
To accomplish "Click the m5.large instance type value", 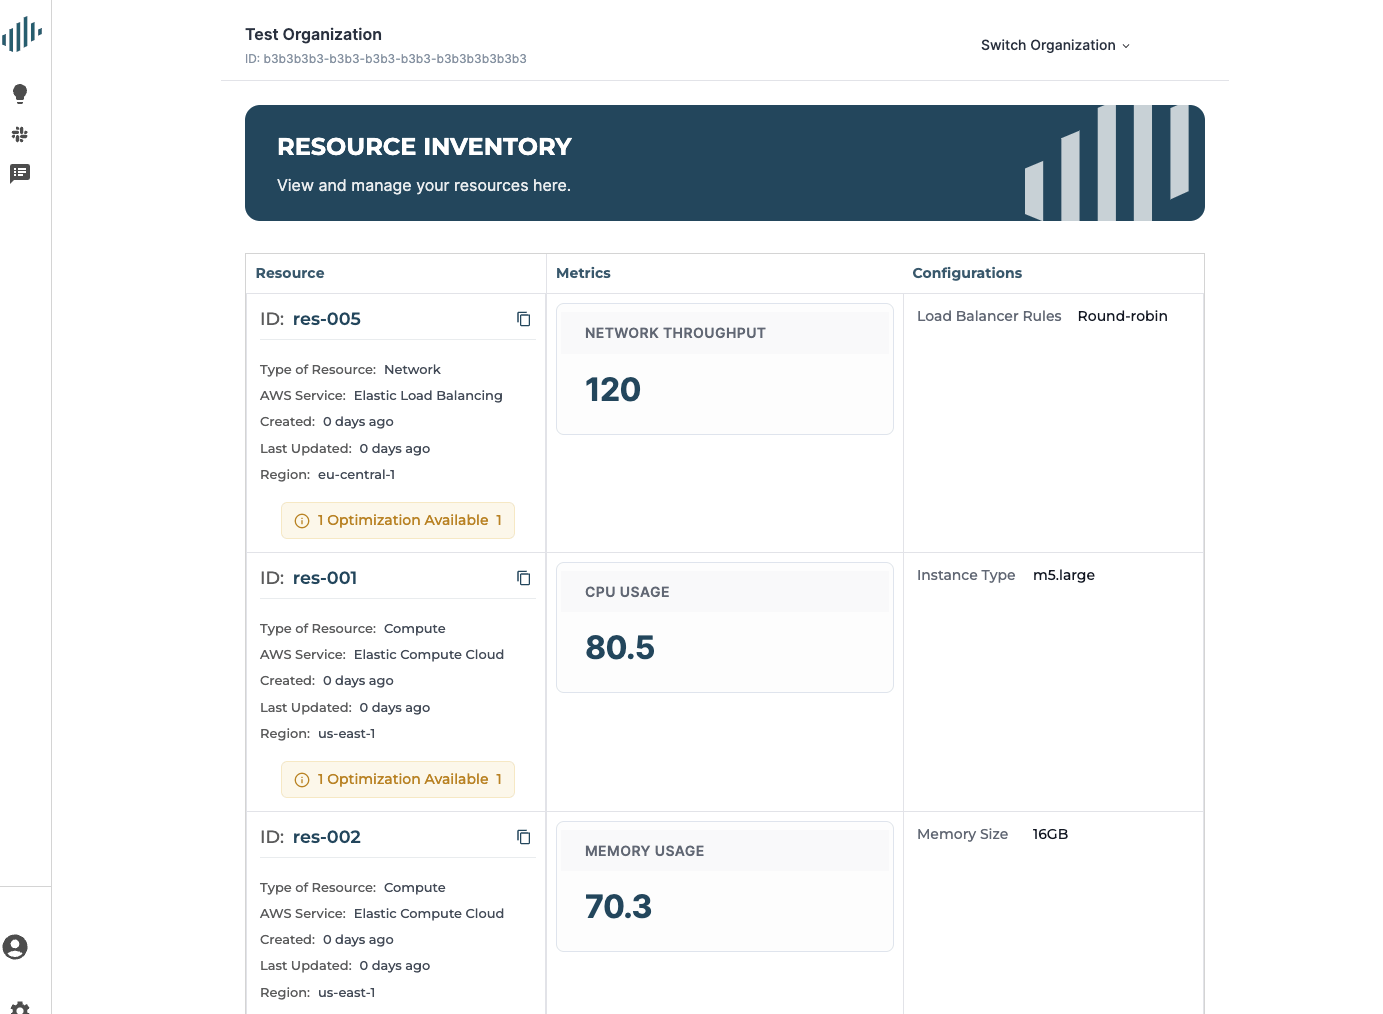I will click(1064, 575).
